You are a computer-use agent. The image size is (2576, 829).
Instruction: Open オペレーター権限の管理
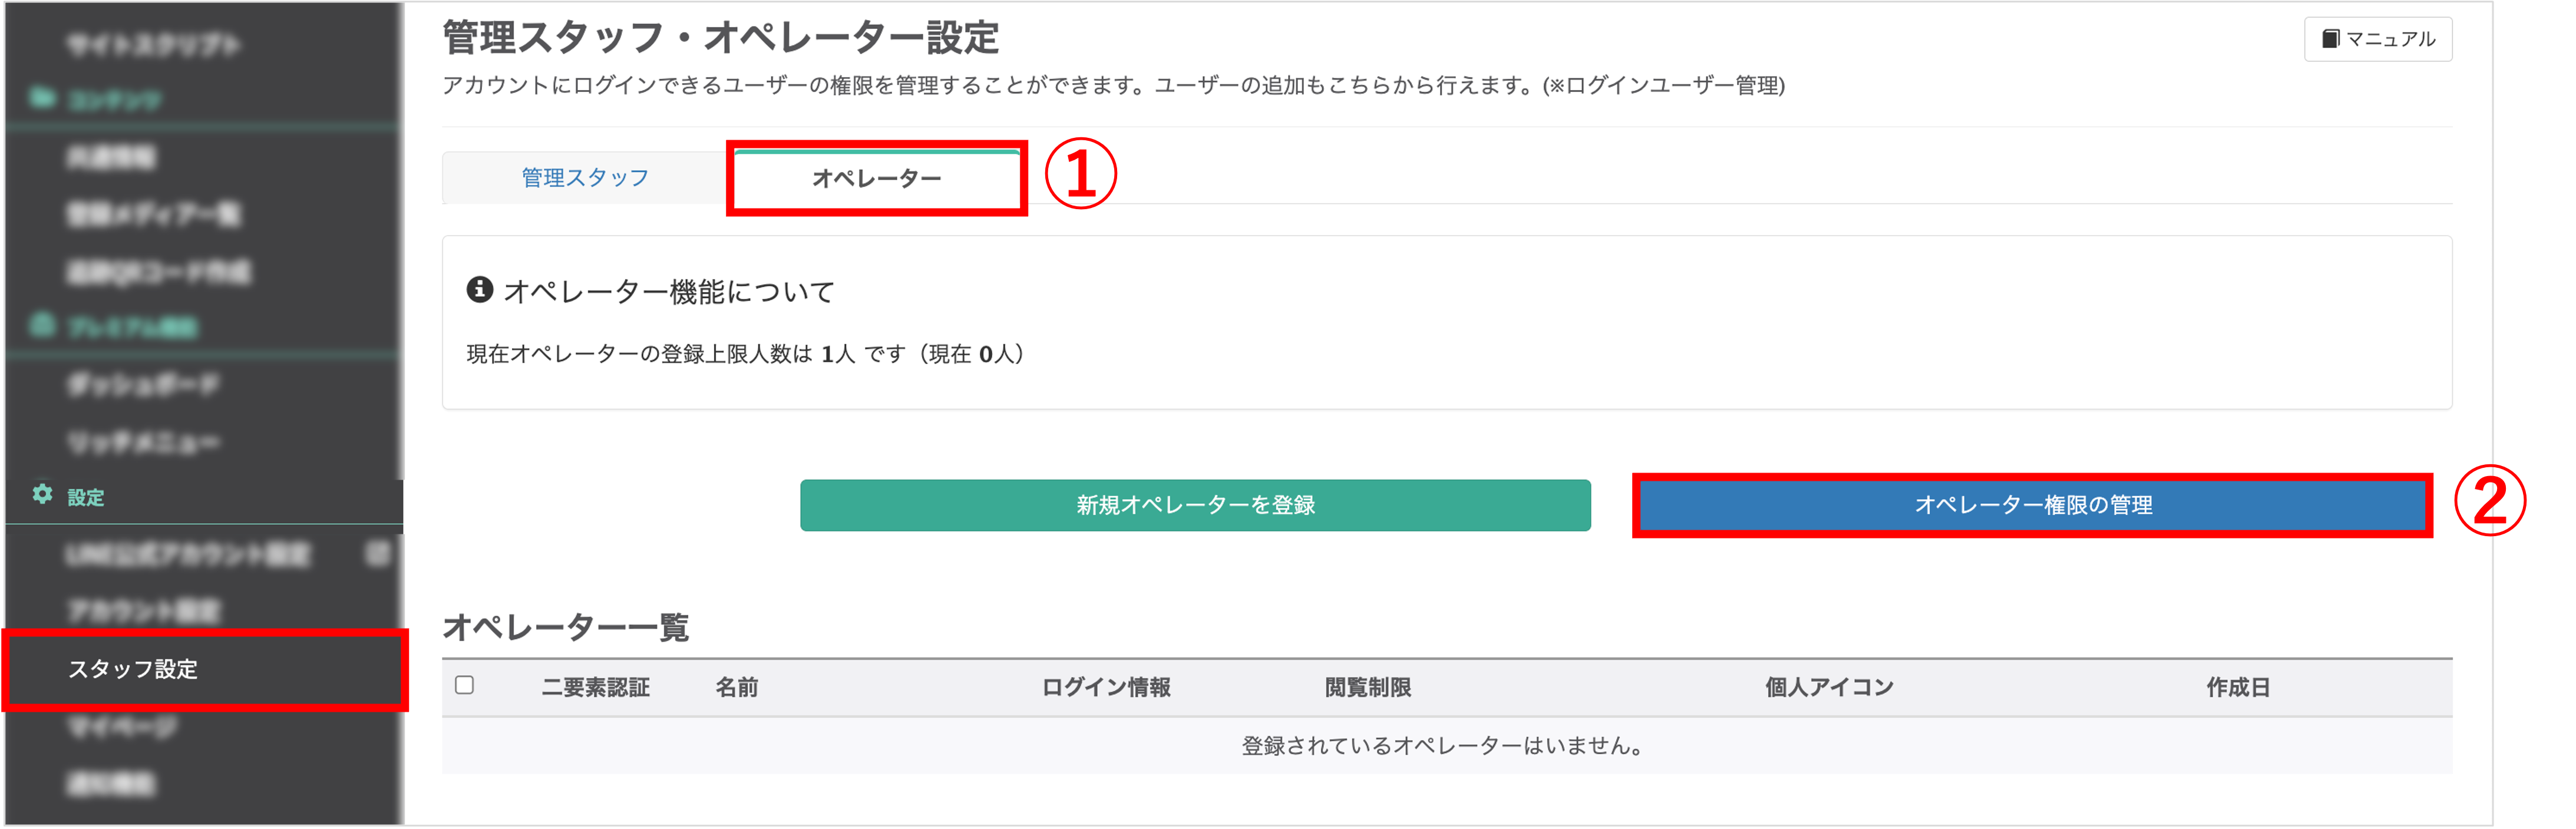point(2033,505)
